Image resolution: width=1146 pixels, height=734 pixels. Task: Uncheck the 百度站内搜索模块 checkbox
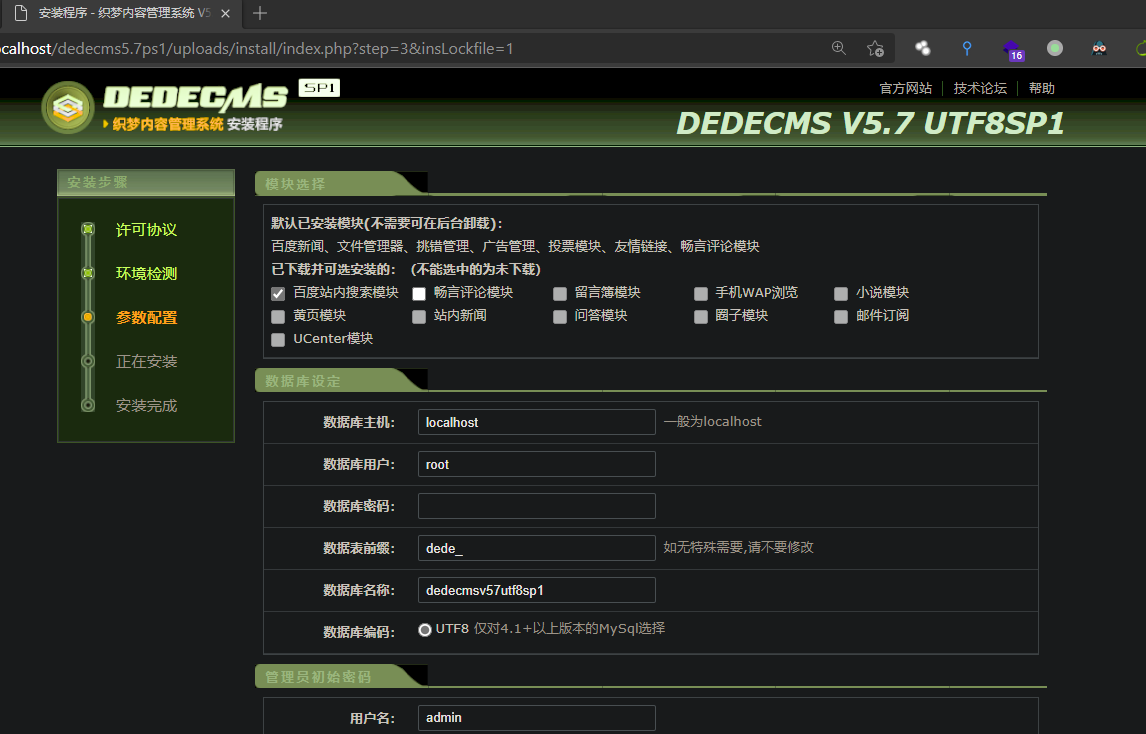[x=277, y=293]
